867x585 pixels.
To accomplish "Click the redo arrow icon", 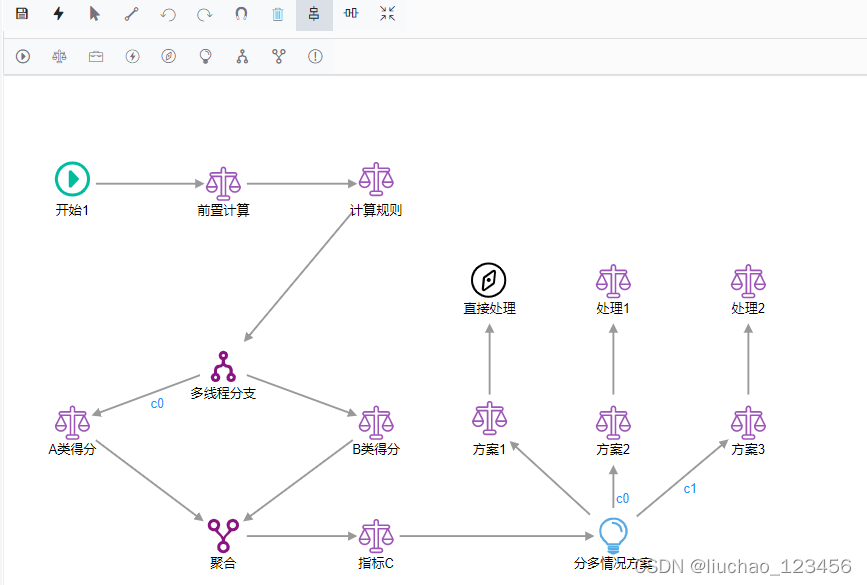I will coord(204,14).
